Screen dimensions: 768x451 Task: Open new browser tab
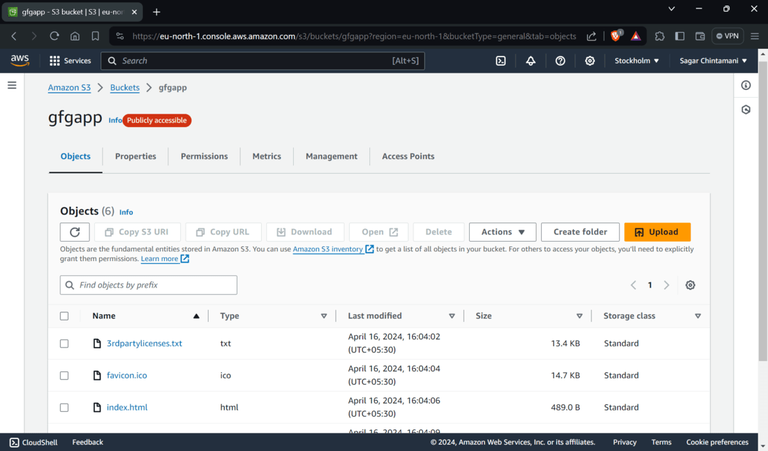coord(156,12)
